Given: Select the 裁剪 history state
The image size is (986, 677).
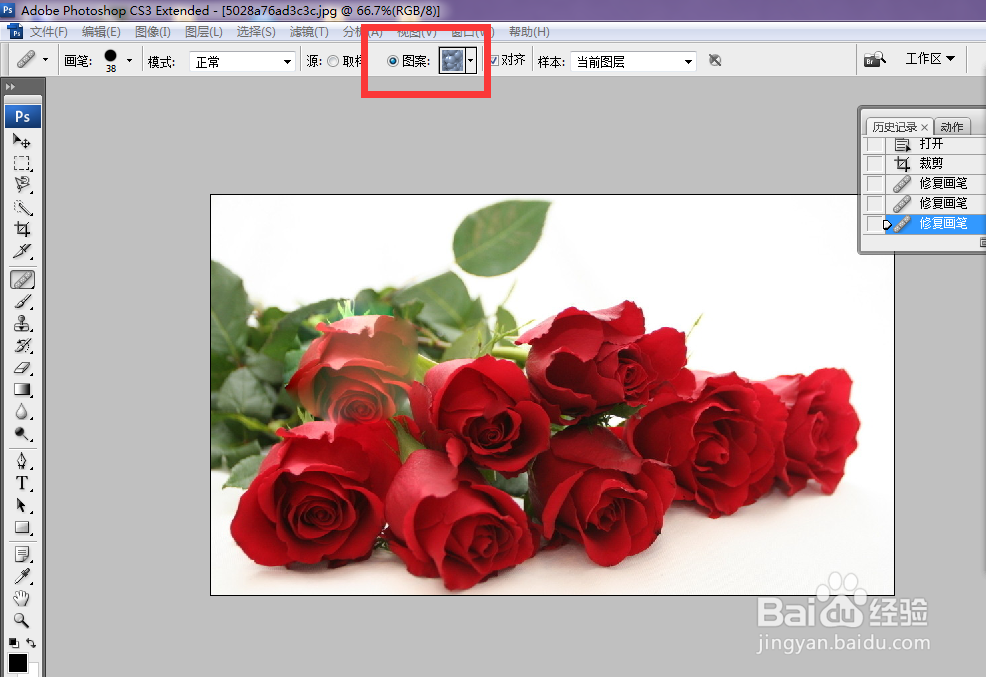Looking at the screenshot, I should click(930, 162).
